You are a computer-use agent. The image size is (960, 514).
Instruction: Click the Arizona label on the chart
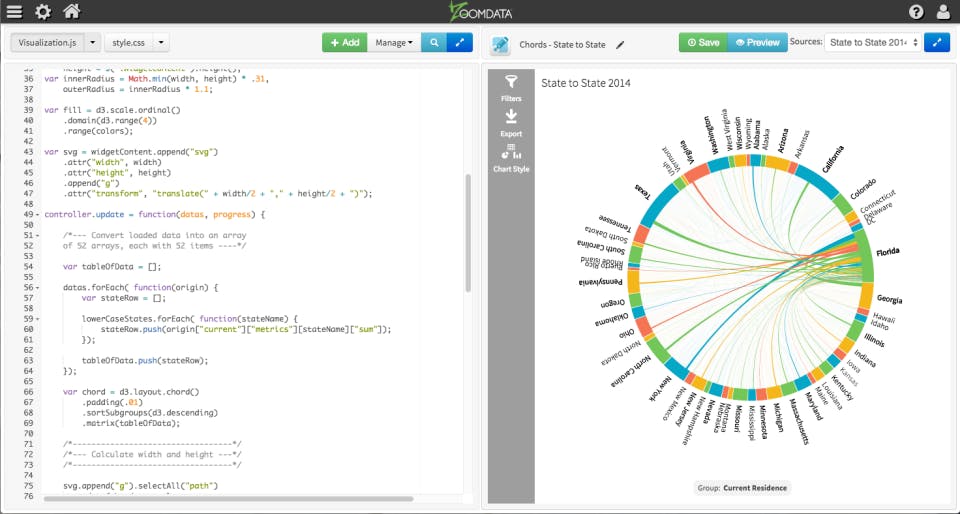782,141
